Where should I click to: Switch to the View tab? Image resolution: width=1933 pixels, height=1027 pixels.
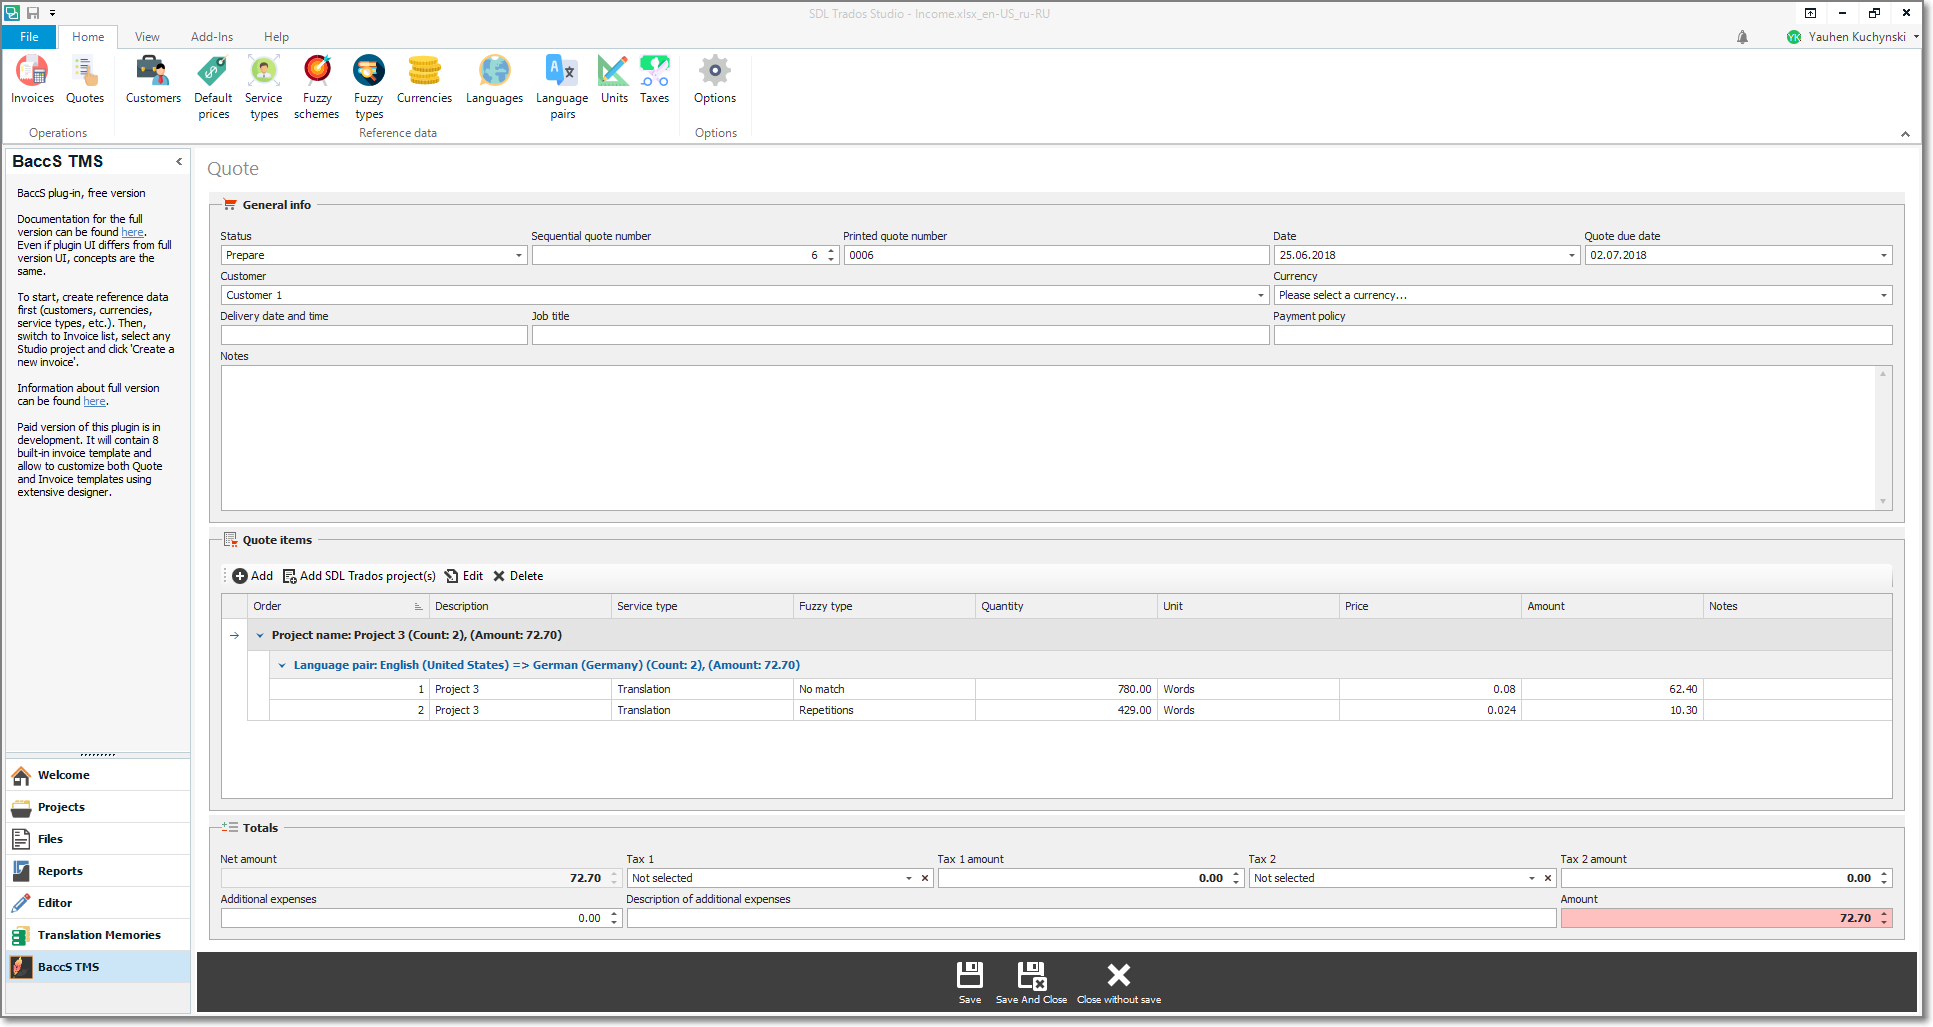click(x=147, y=37)
